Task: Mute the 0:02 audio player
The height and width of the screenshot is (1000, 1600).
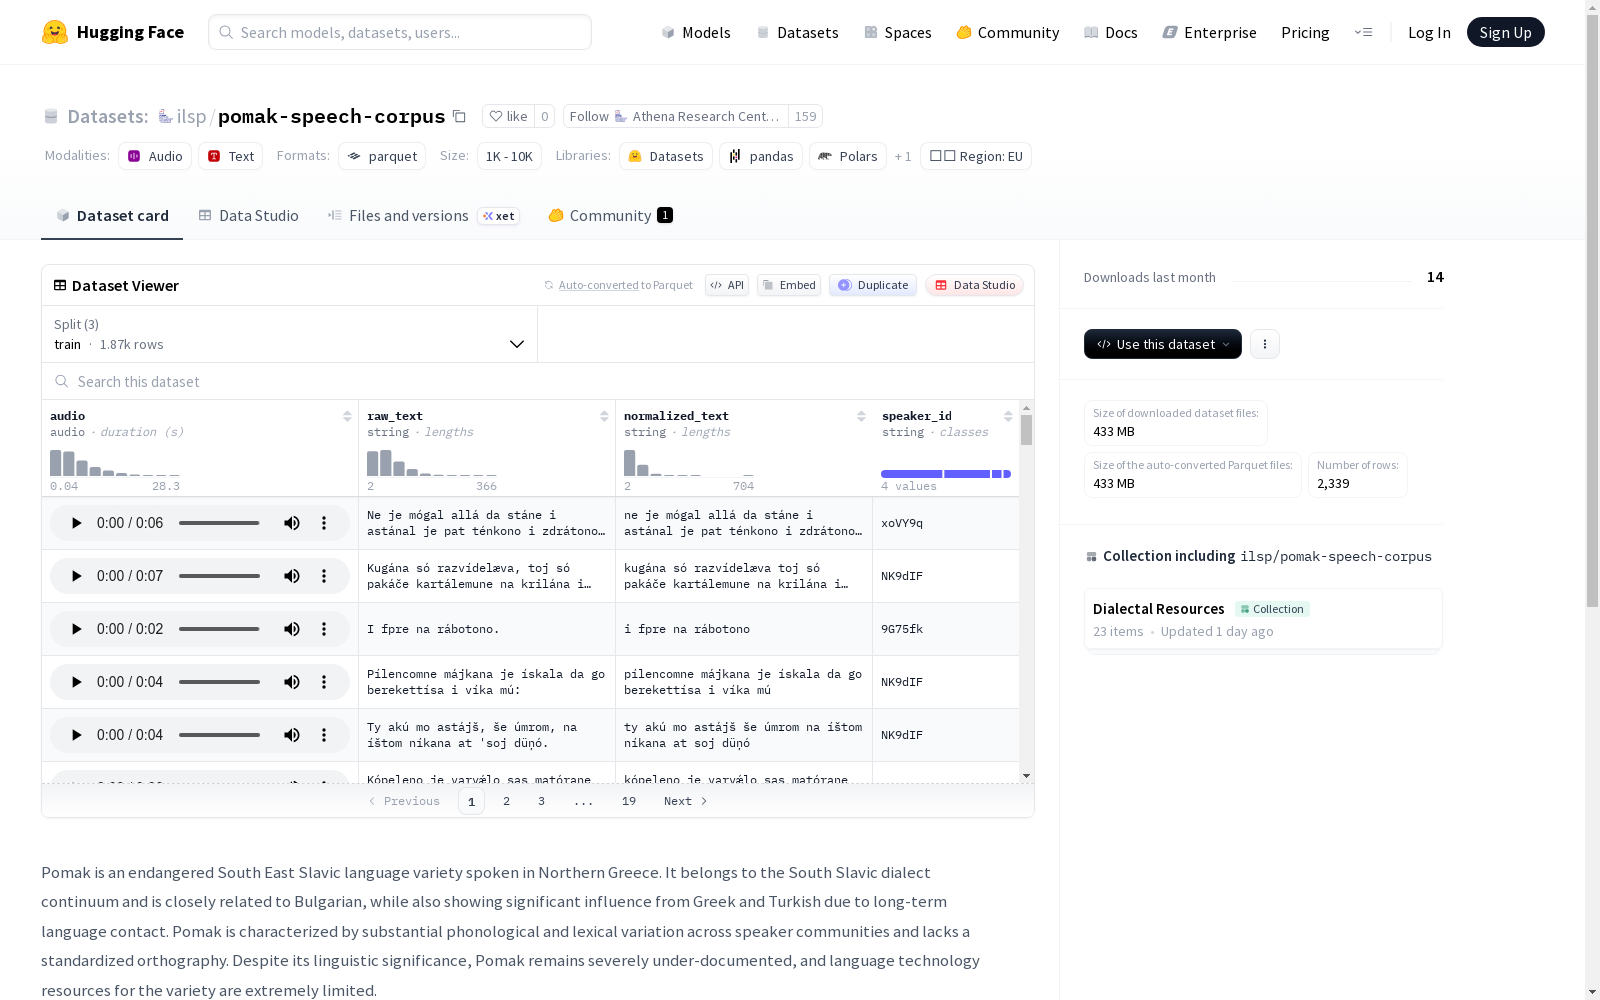Action: (292, 629)
